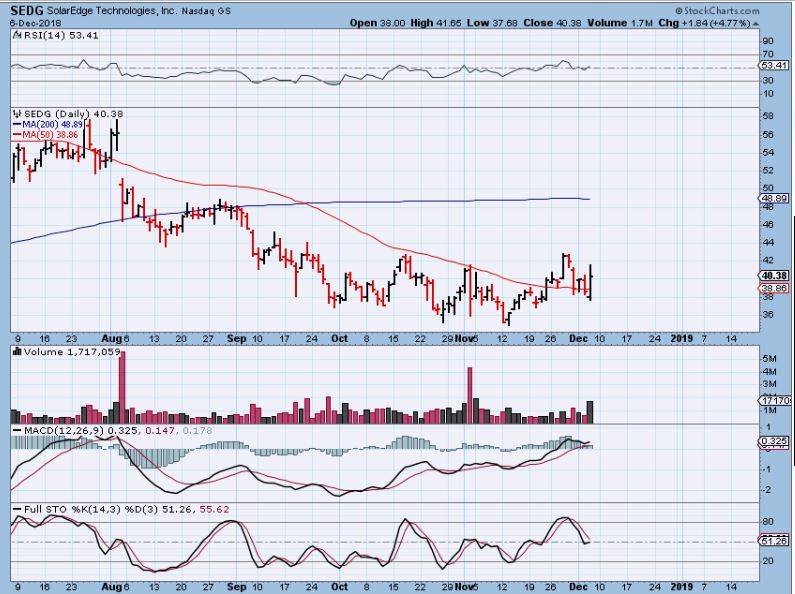Click the 38.86 MA(50) tag on the price axis
Viewport: 795px width, 594px height.
click(x=774, y=288)
